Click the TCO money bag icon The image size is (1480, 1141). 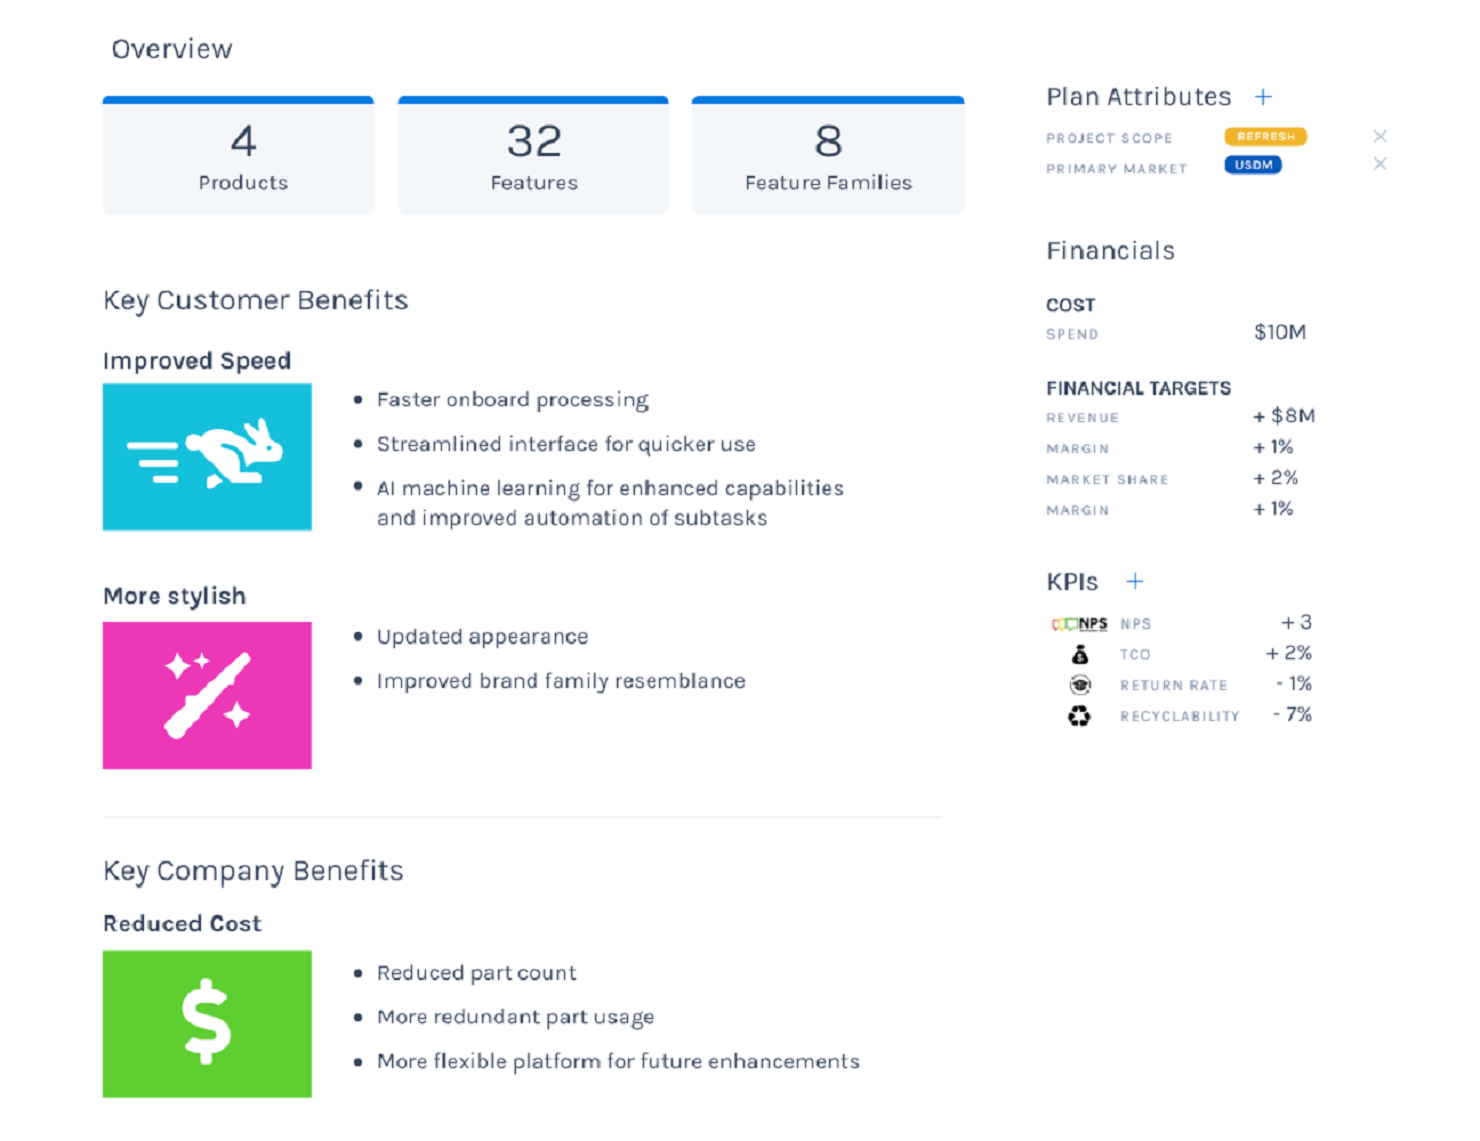coord(1080,655)
